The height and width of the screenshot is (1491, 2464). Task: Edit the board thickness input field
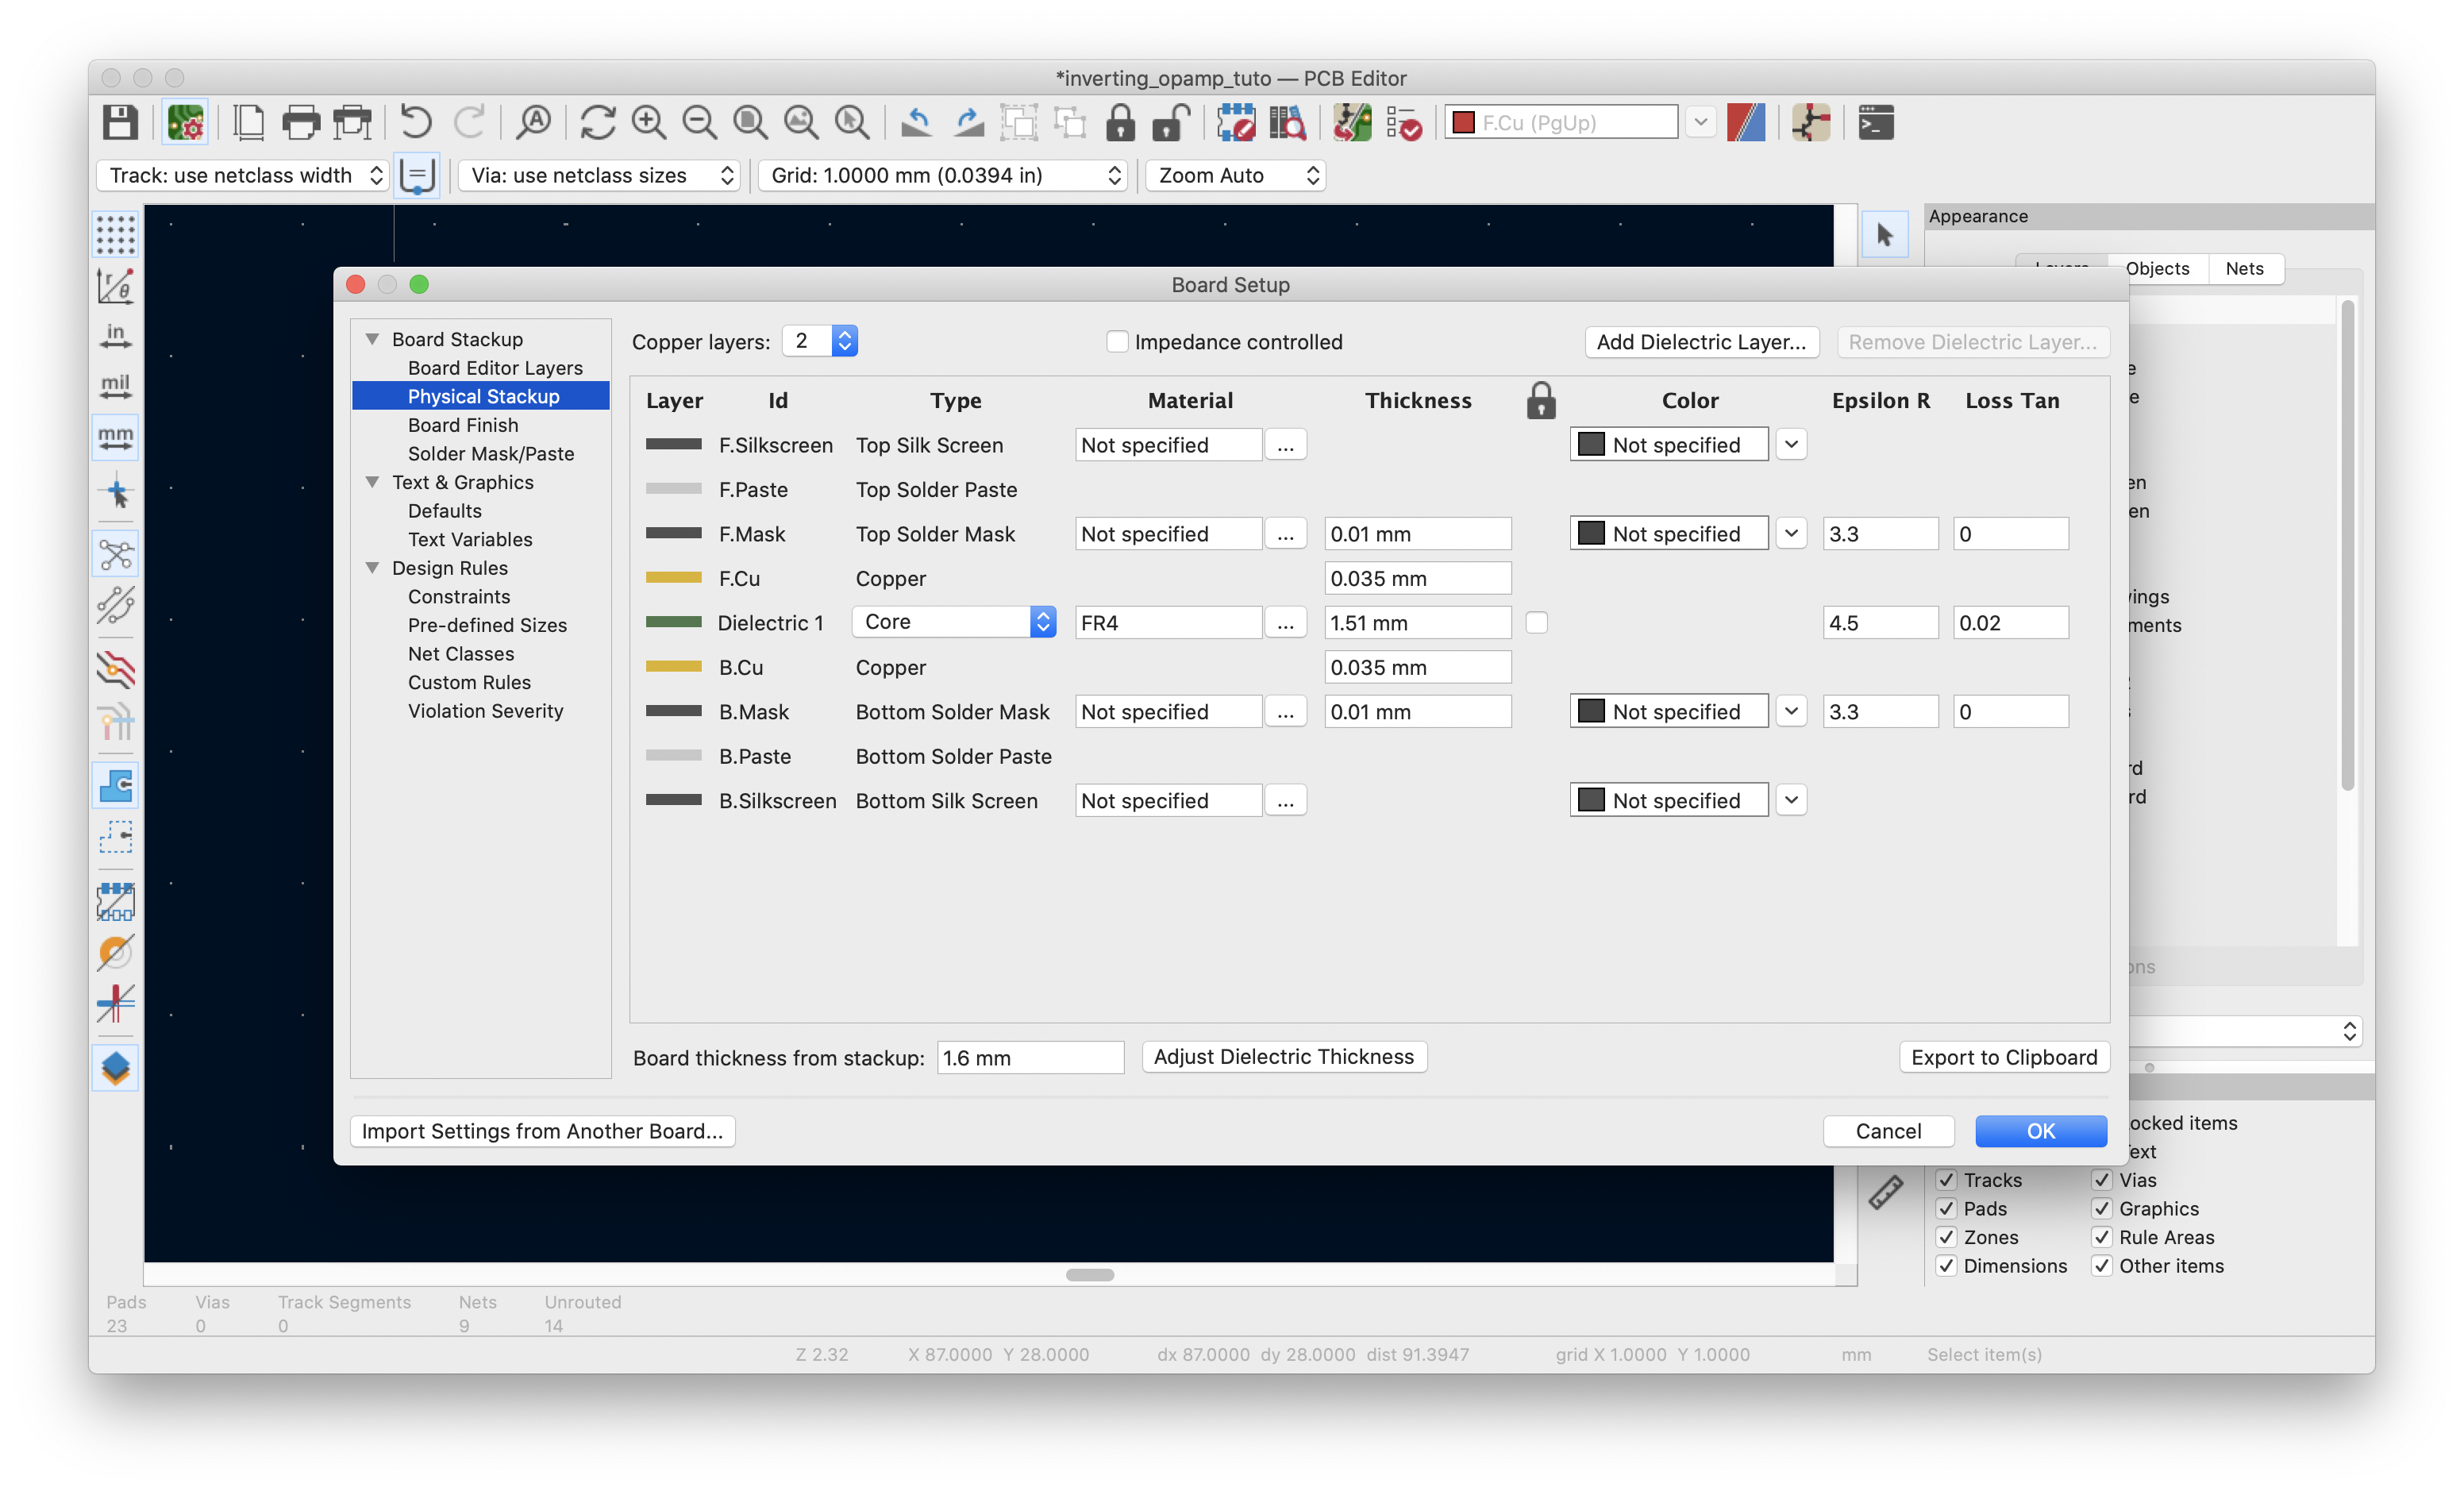1026,1056
